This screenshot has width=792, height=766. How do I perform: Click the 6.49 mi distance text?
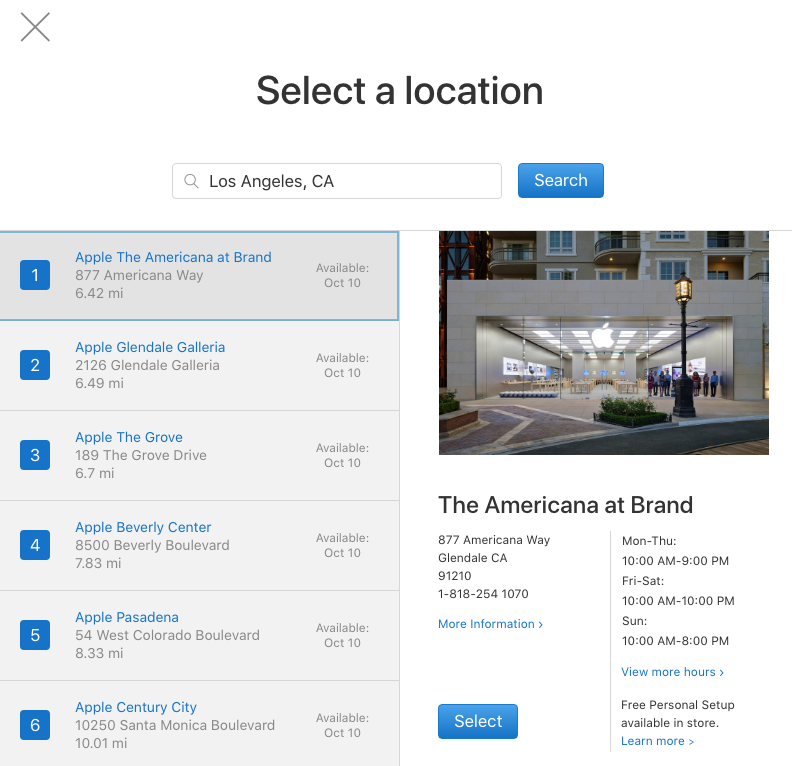(x=99, y=383)
